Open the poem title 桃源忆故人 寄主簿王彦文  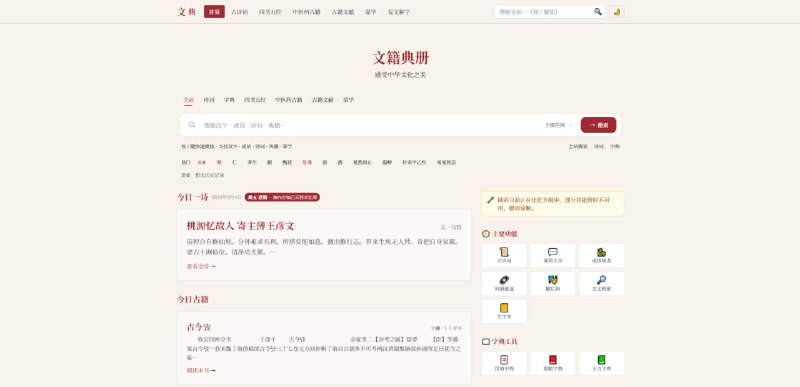click(x=240, y=226)
